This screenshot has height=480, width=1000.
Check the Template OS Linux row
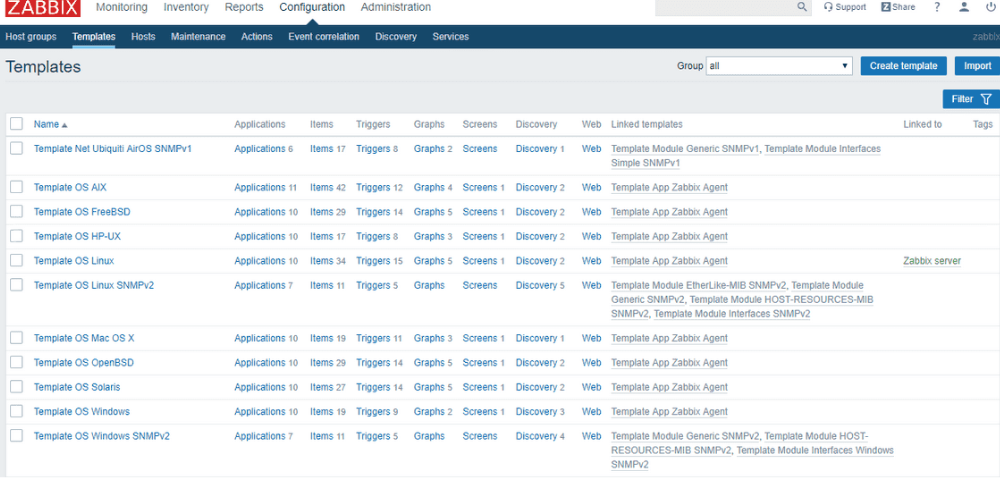point(17,260)
